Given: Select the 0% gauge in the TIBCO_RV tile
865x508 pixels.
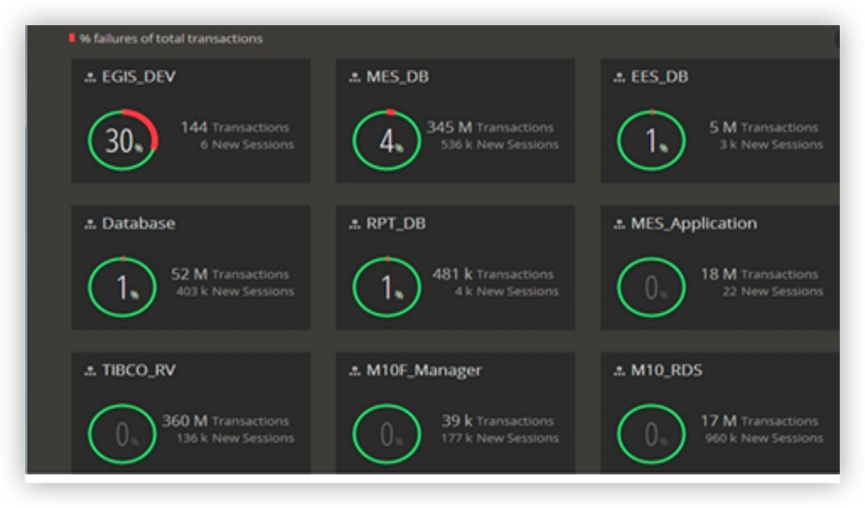Looking at the screenshot, I should (123, 434).
